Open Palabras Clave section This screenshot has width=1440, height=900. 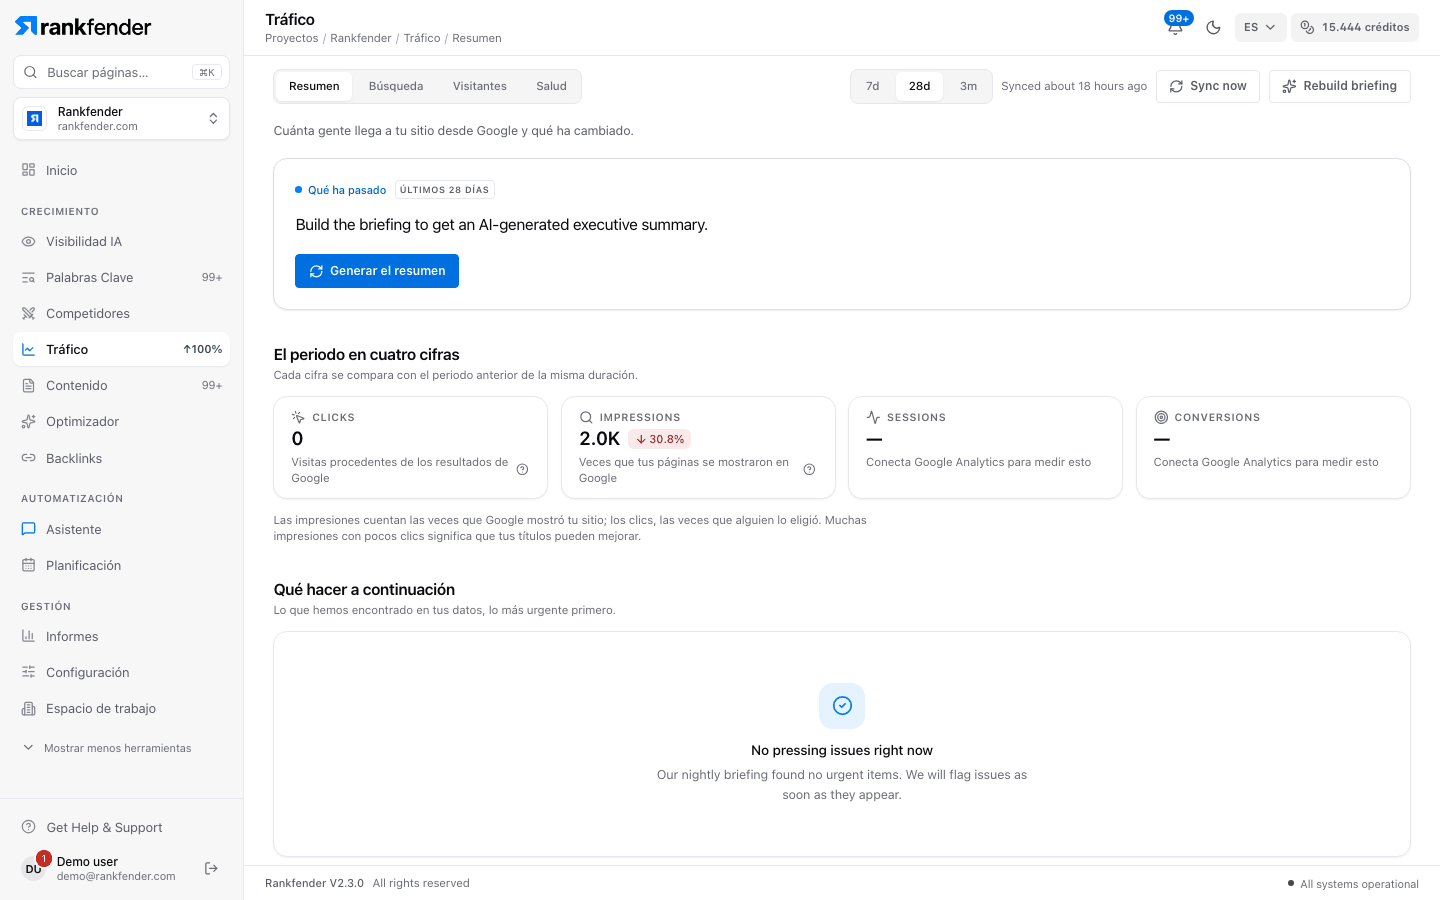point(121,278)
